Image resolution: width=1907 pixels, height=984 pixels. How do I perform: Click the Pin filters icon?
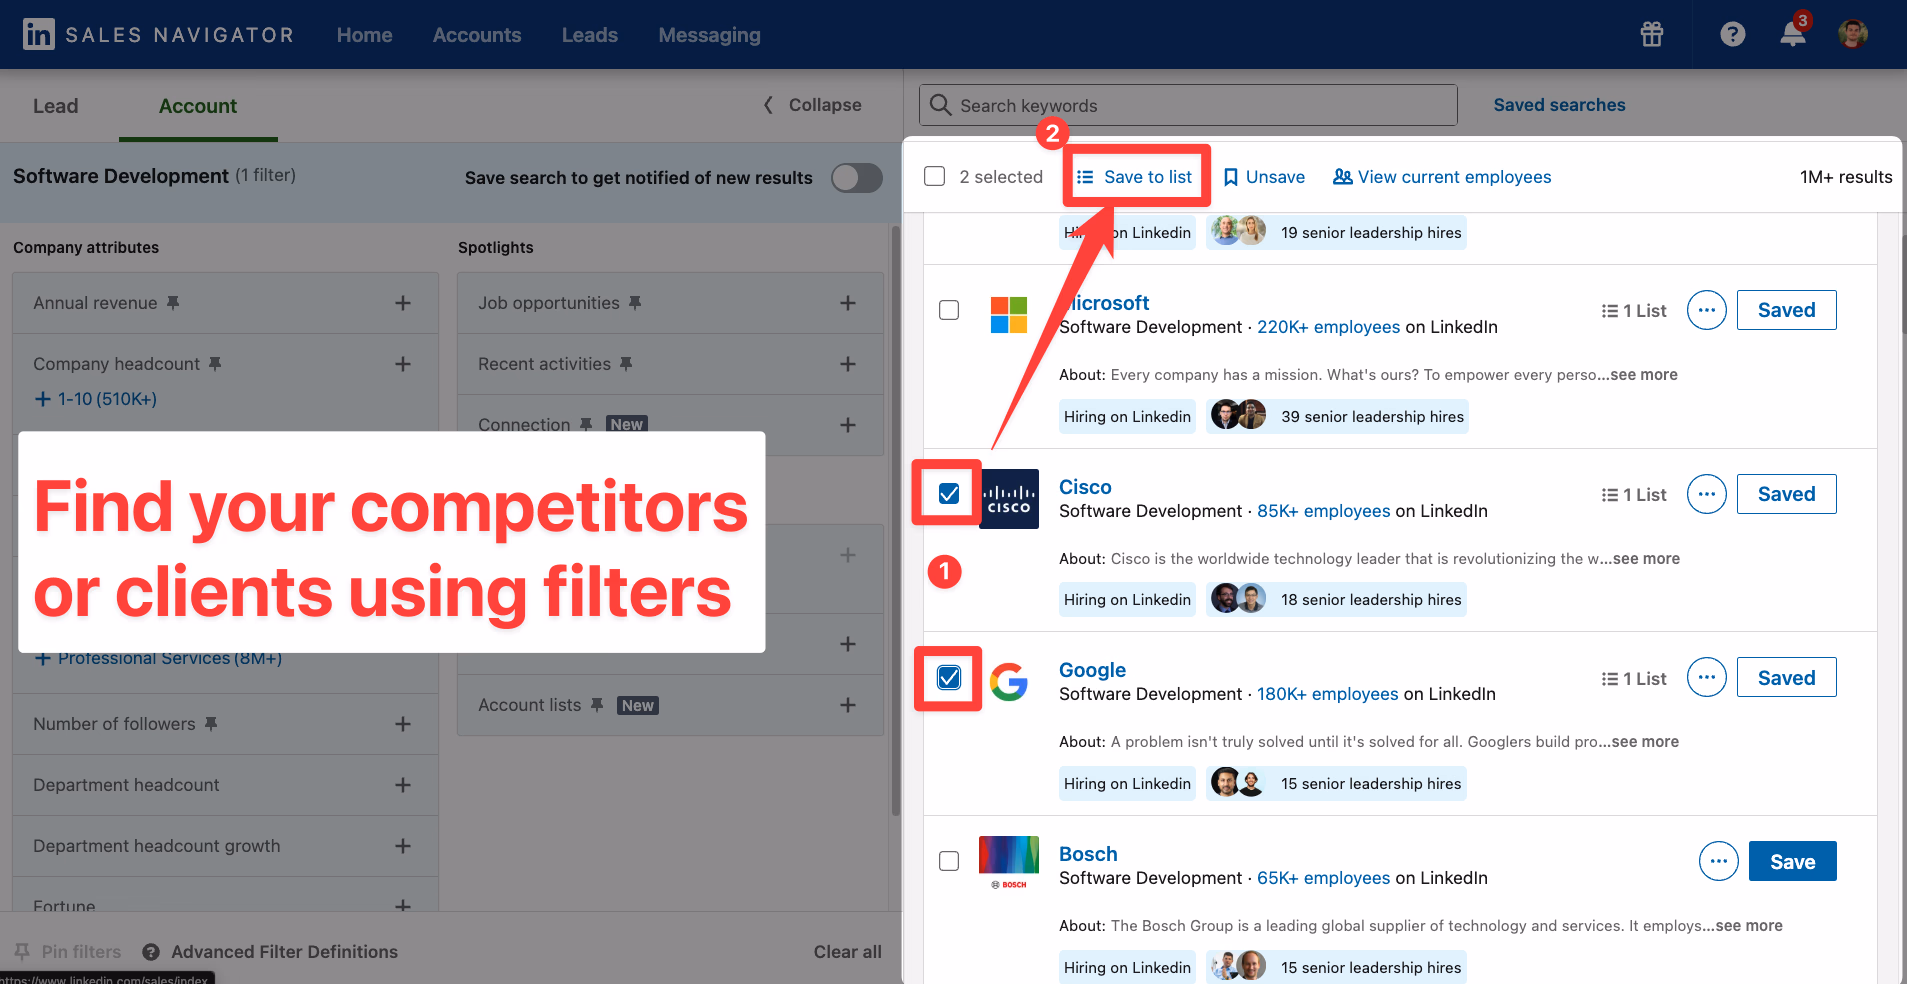[x=22, y=952]
